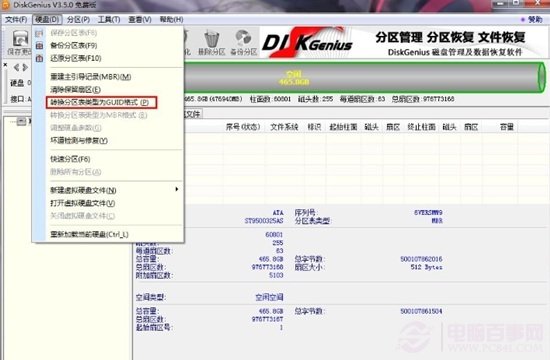
Task: Open the 帮助(H) menu
Action: point(171,19)
